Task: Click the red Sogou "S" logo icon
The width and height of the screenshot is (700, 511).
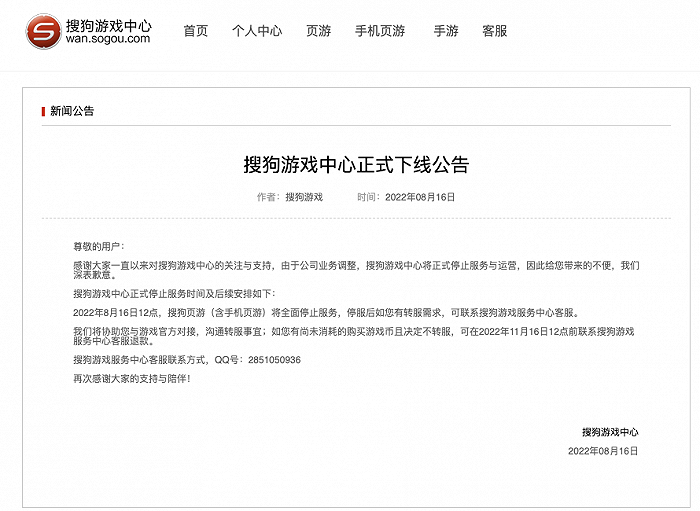Action: [43, 31]
